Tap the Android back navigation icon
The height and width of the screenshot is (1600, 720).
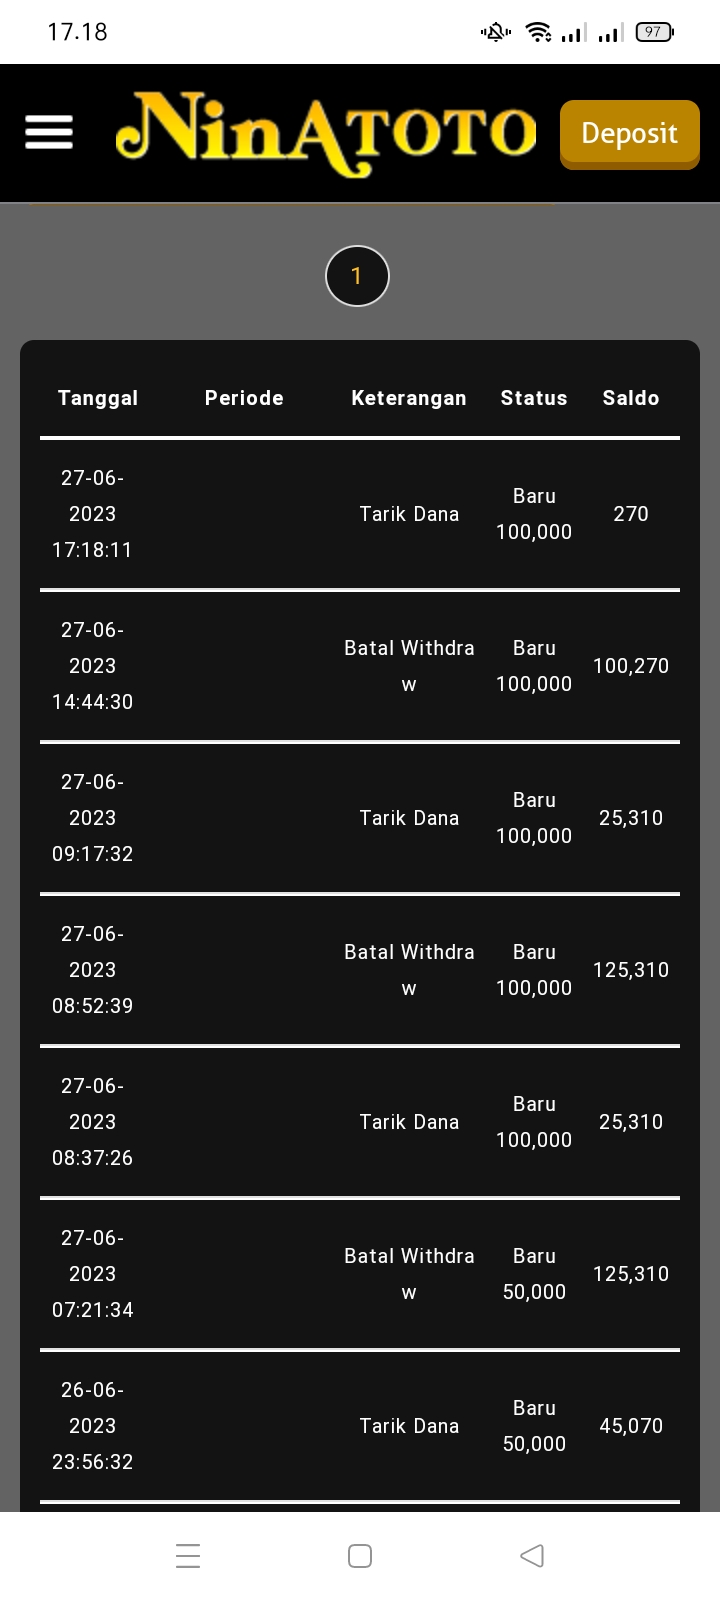[532, 1555]
